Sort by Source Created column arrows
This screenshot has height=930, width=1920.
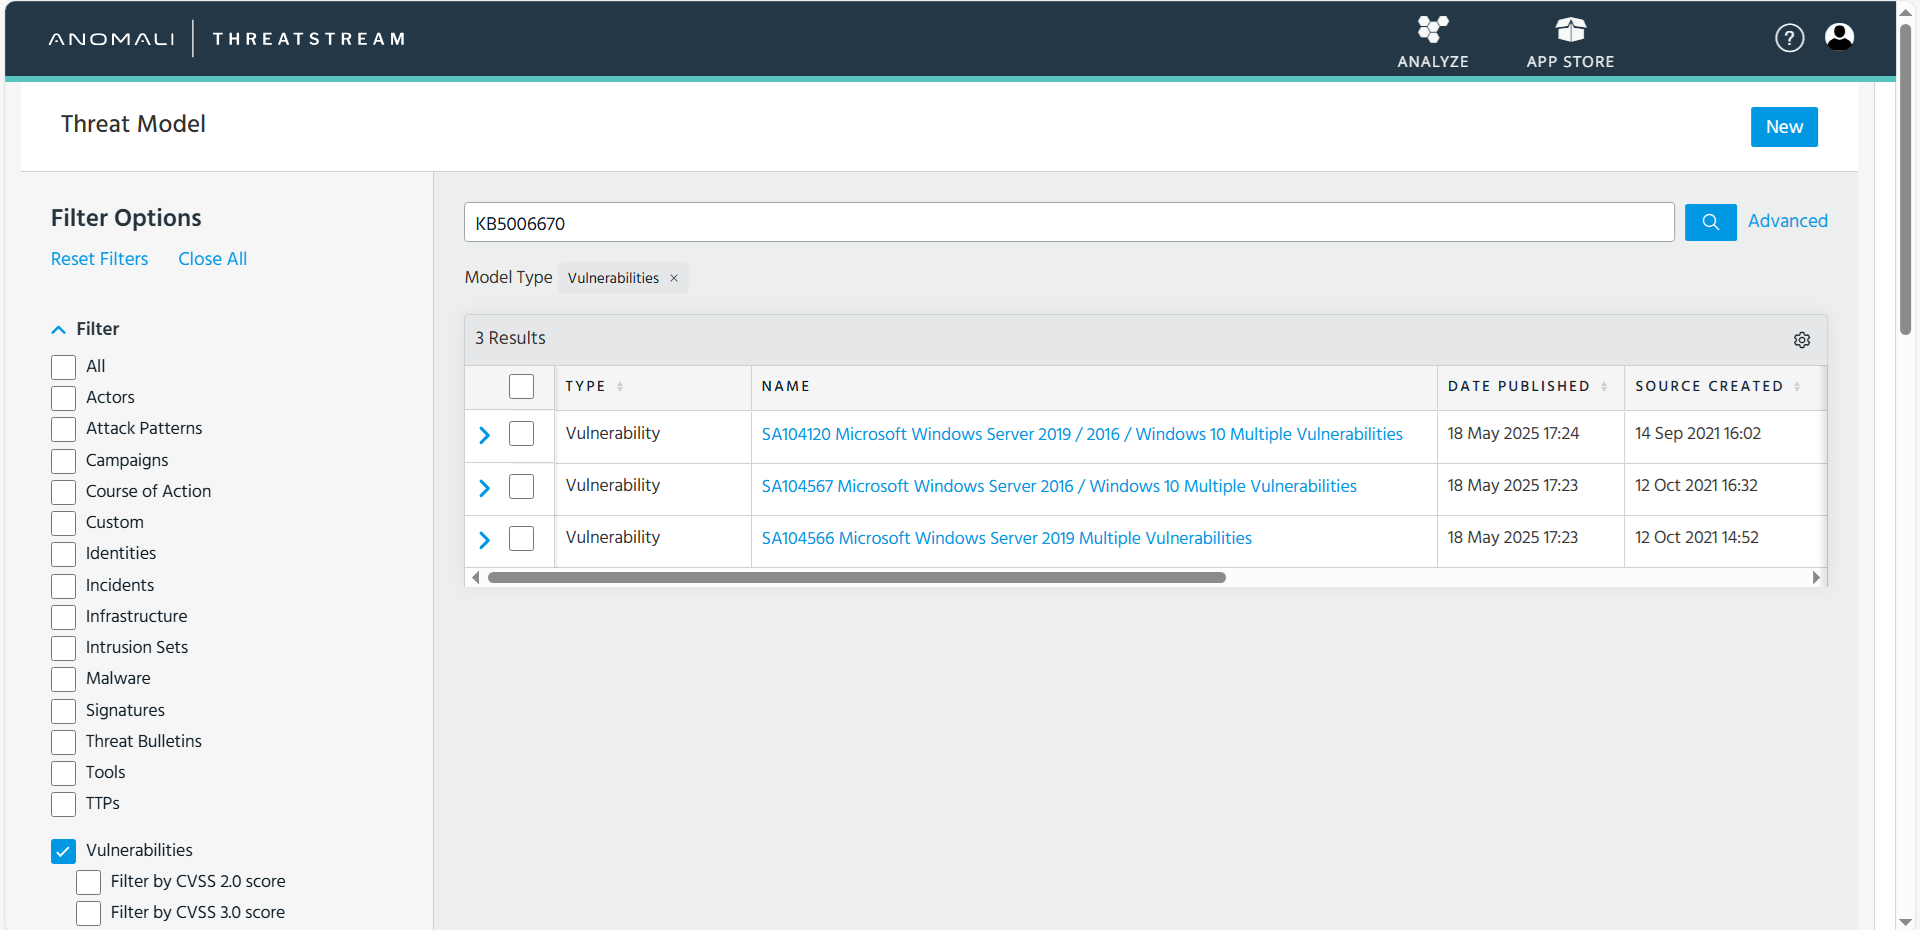pyautogui.click(x=1797, y=387)
